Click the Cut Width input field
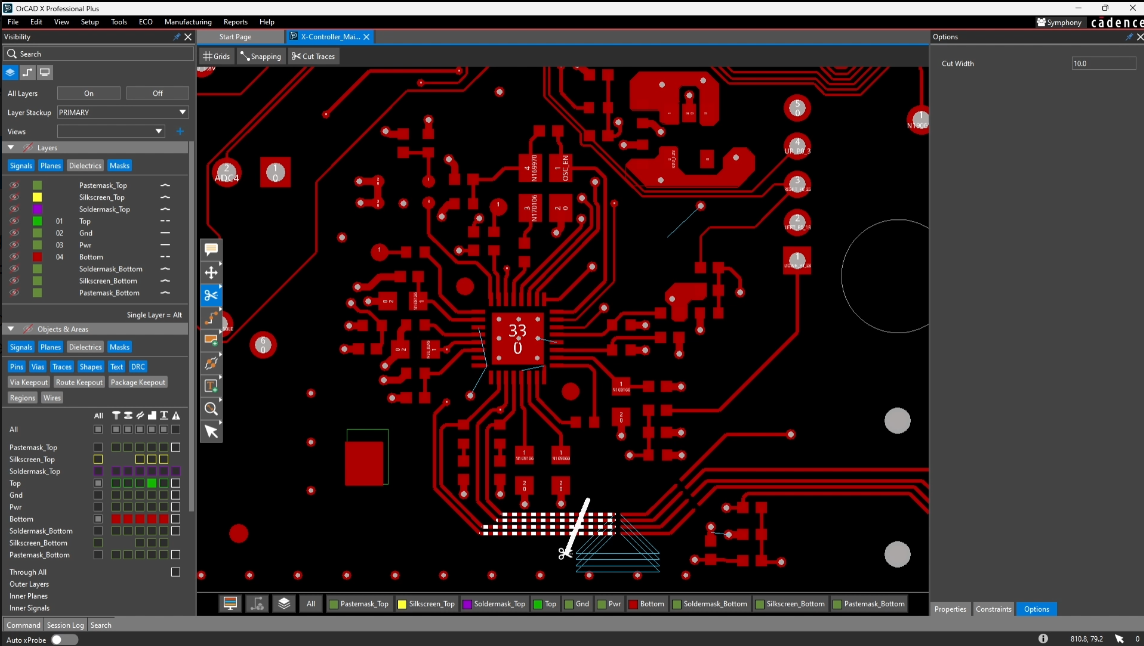The width and height of the screenshot is (1144, 646). tap(1104, 63)
